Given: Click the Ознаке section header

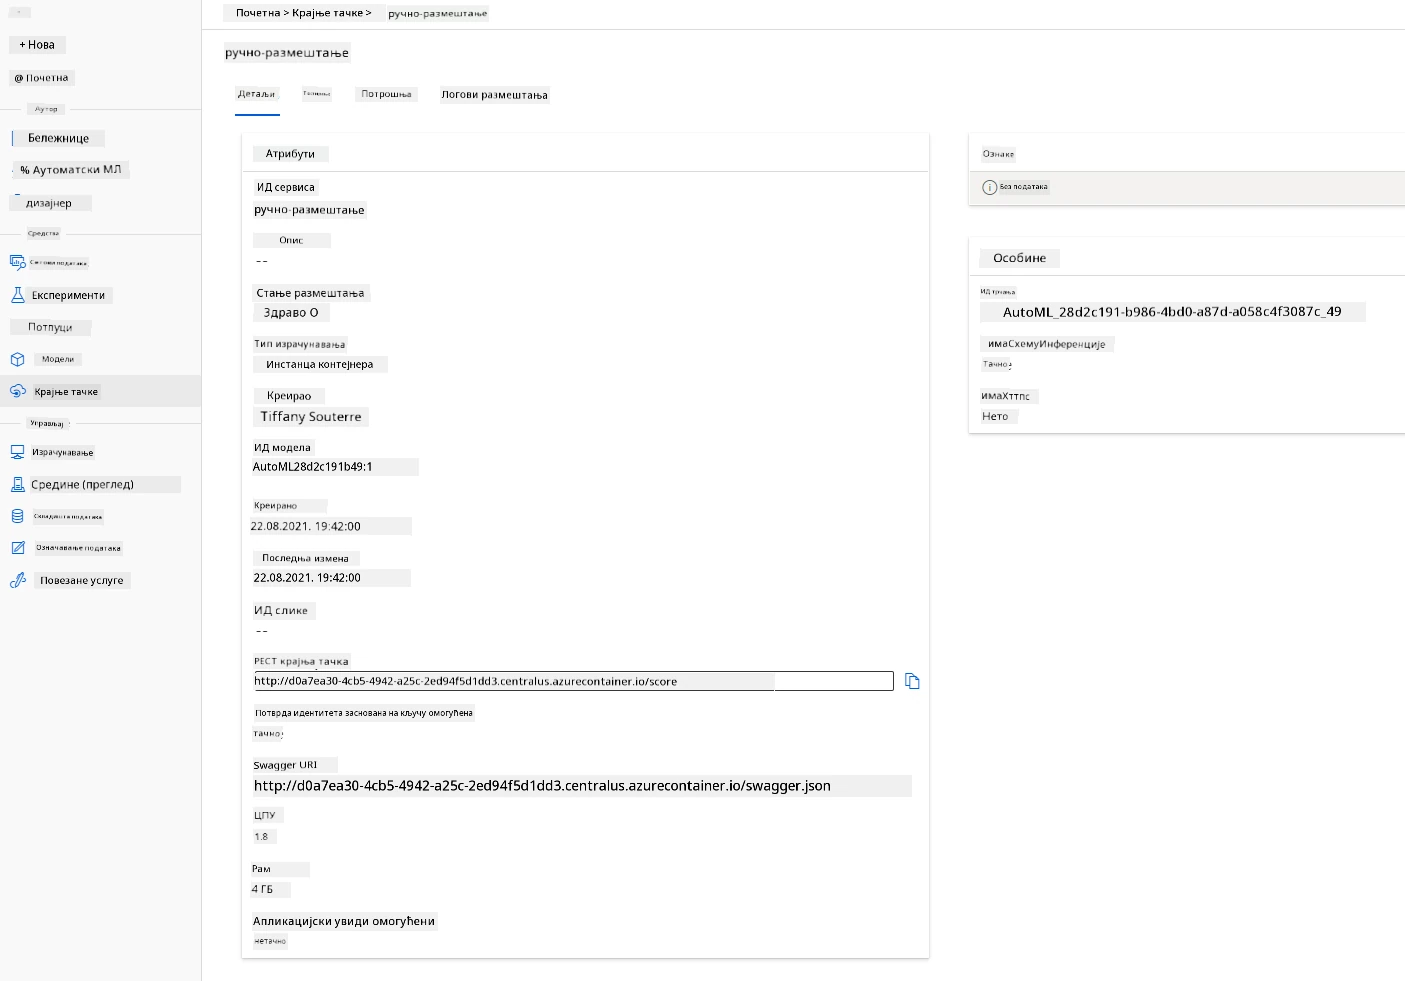Looking at the screenshot, I should tap(998, 154).
